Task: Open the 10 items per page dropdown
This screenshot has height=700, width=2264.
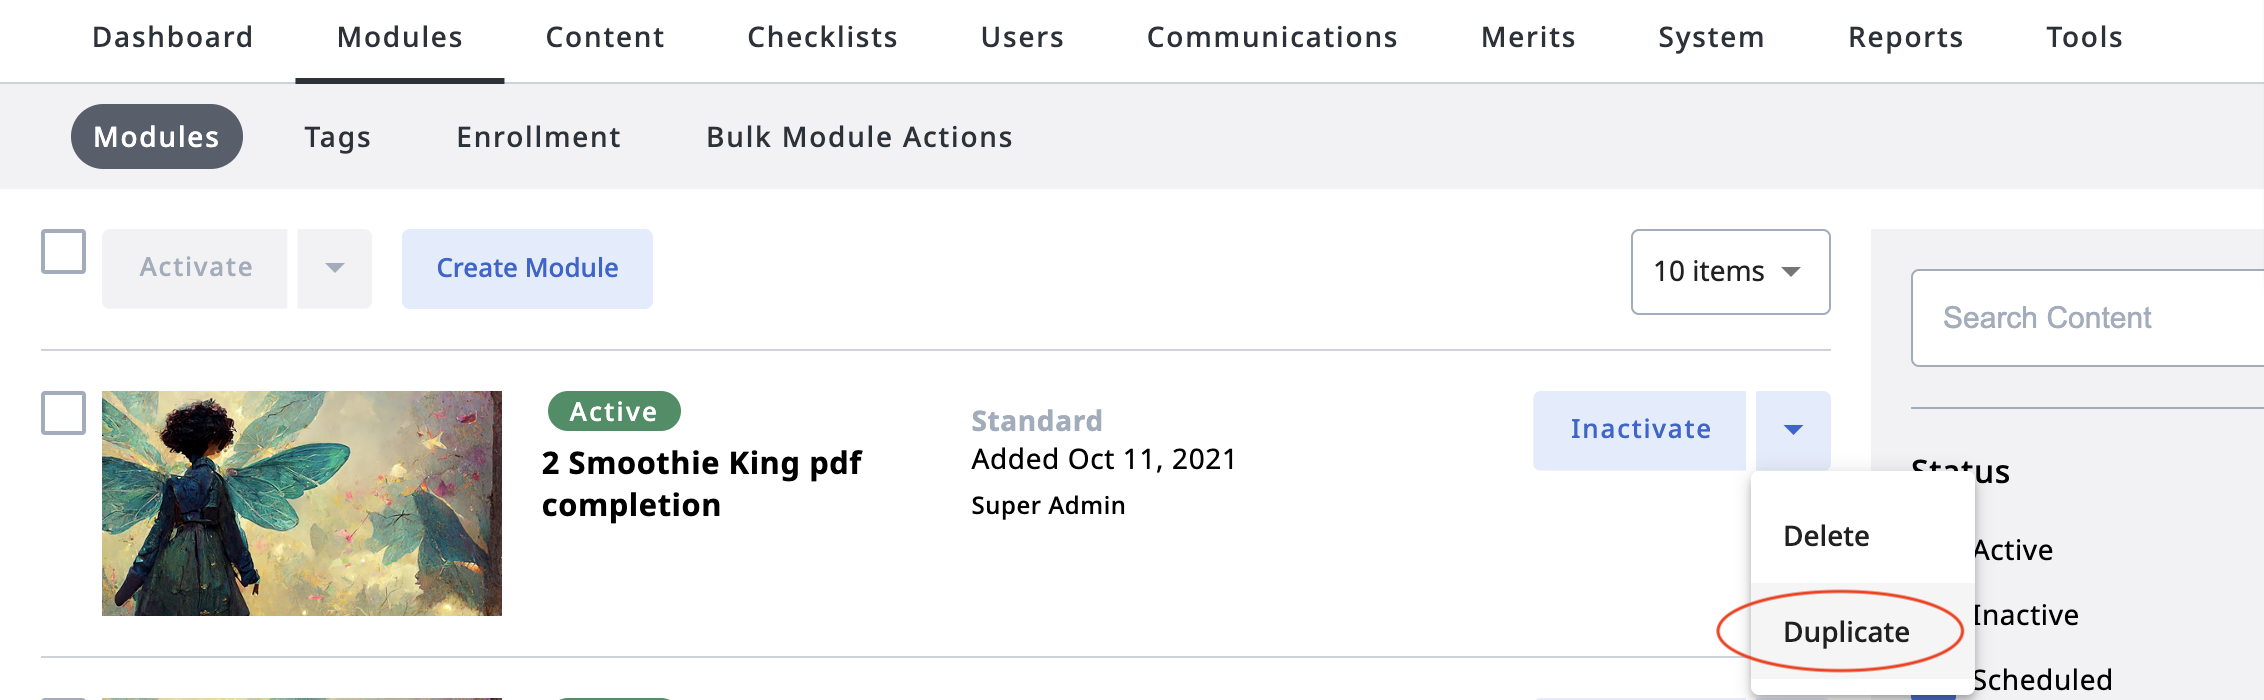Action: click(1730, 272)
